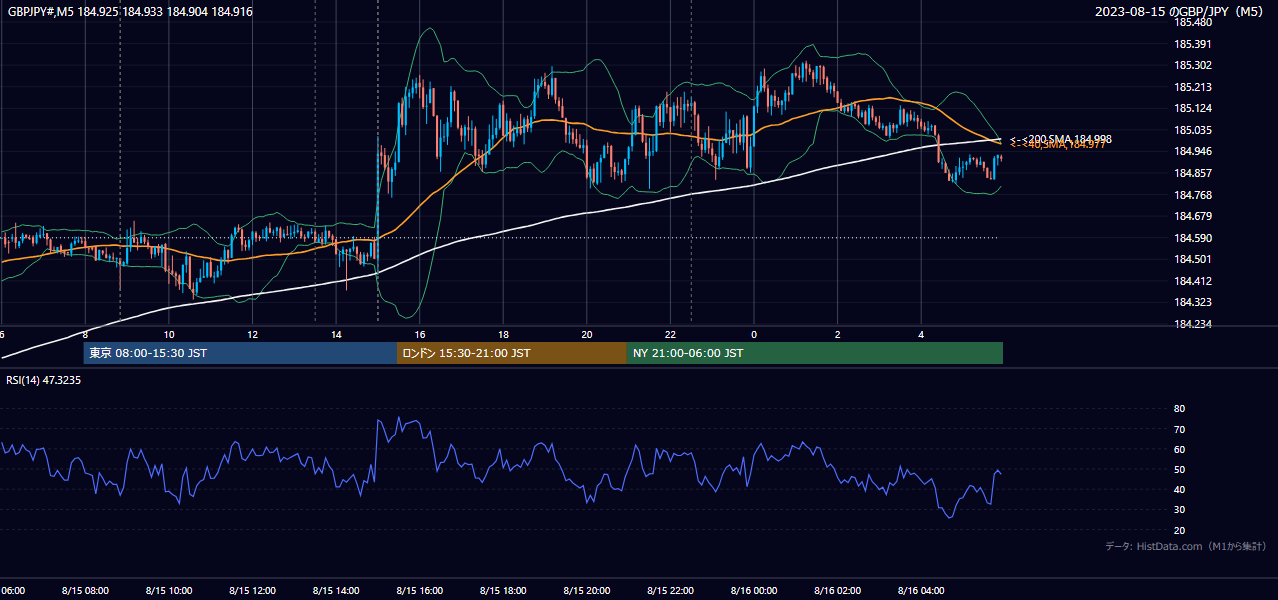Click the 8/15 14:00 bottom date label
The width and height of the screenshot is (1278, 600).
point(336,591)
